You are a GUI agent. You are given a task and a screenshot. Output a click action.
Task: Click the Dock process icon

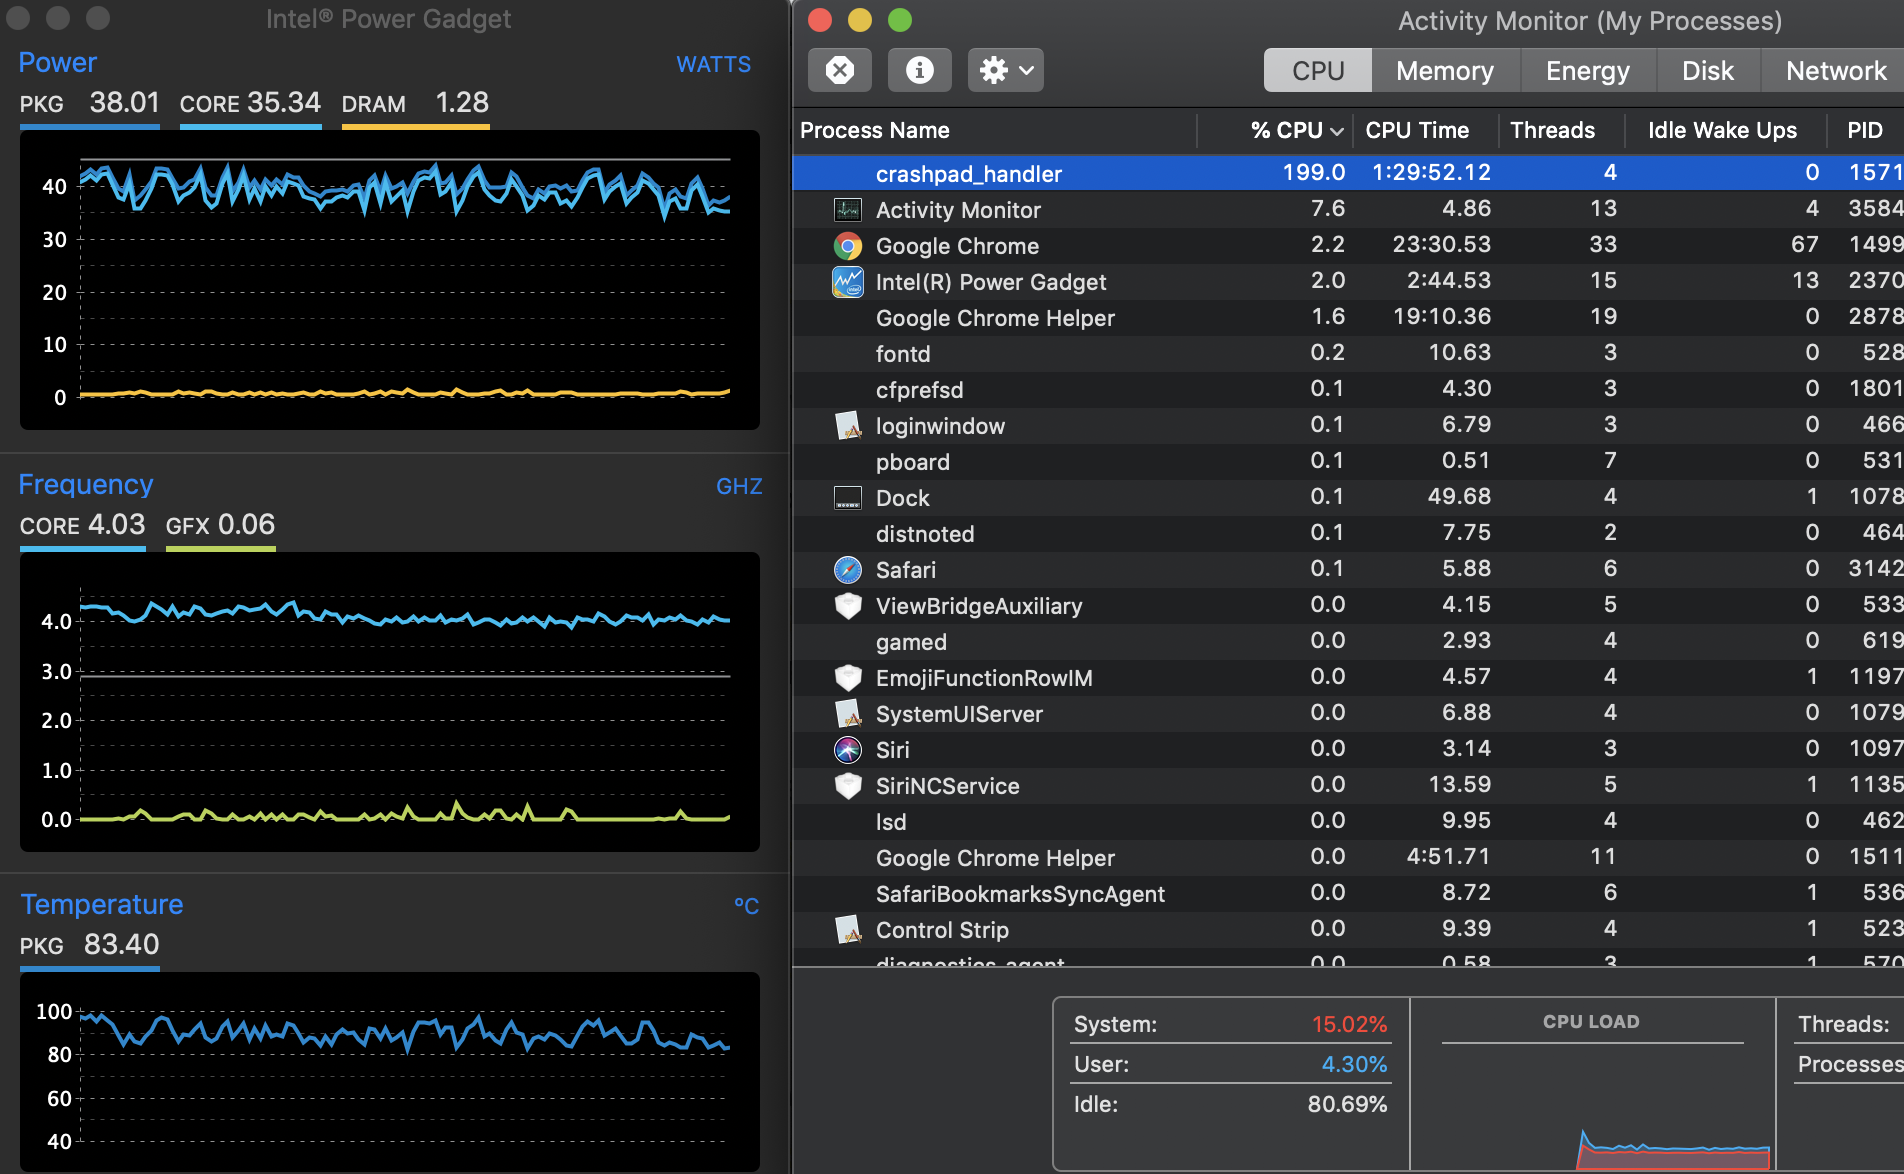(848, 498)
